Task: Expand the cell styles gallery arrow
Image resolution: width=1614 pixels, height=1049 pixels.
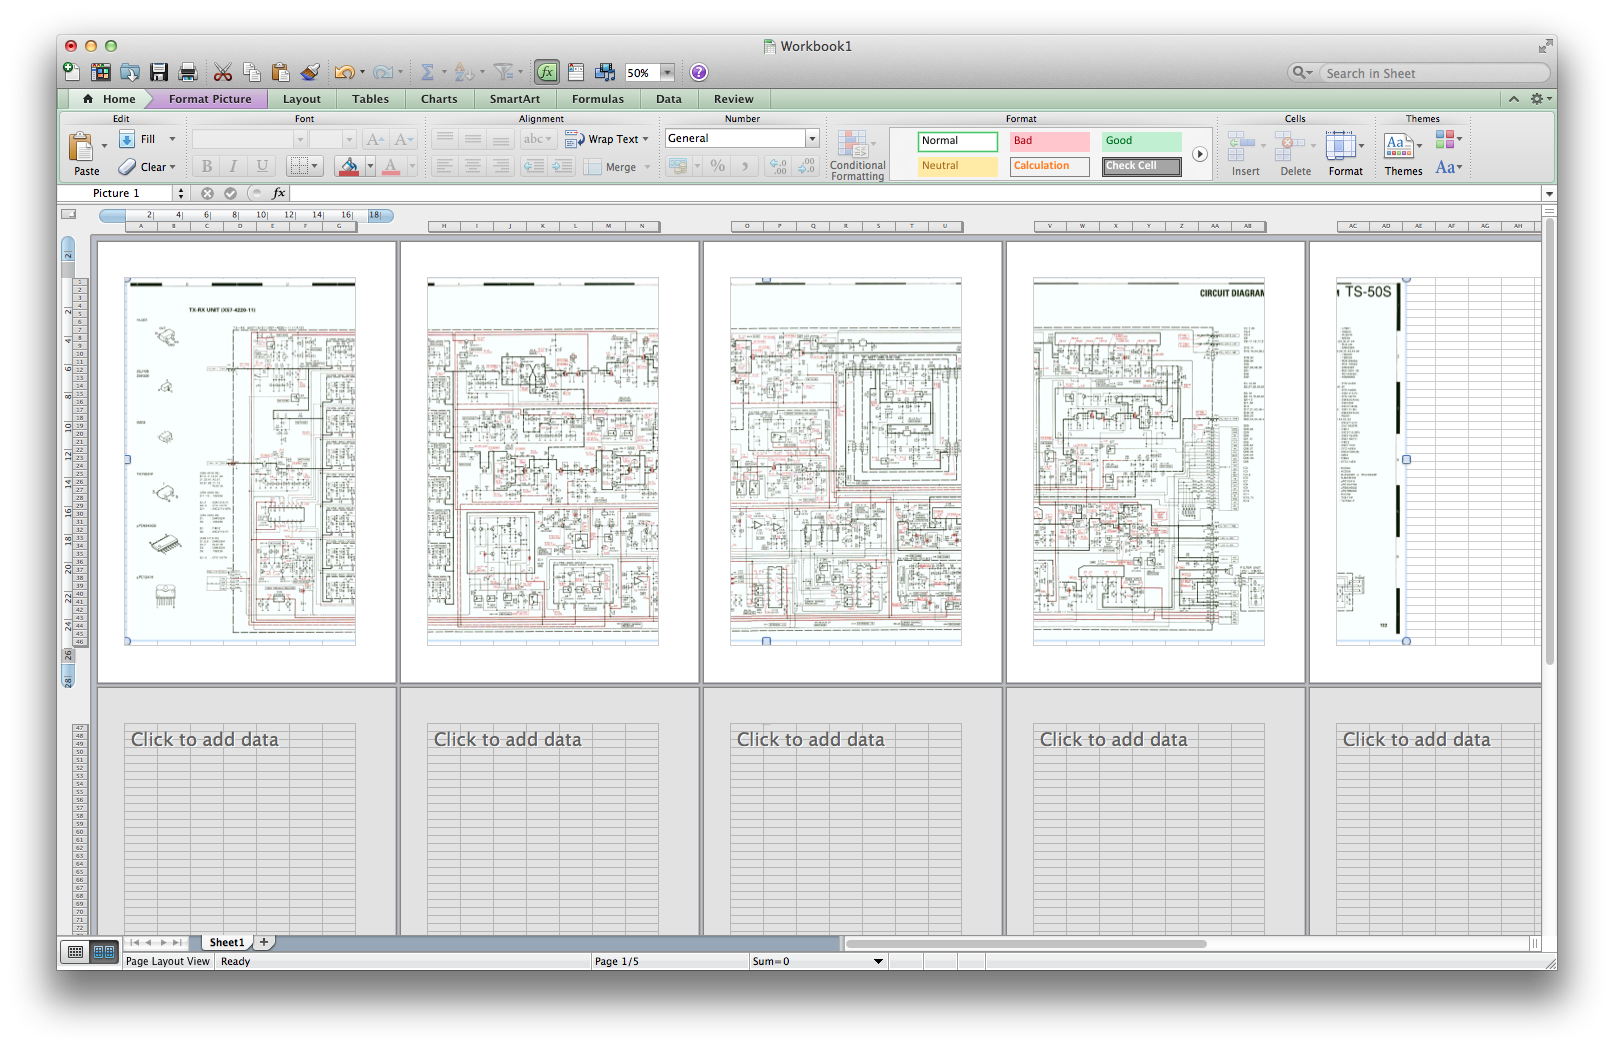Action: tap(1199, 154)
